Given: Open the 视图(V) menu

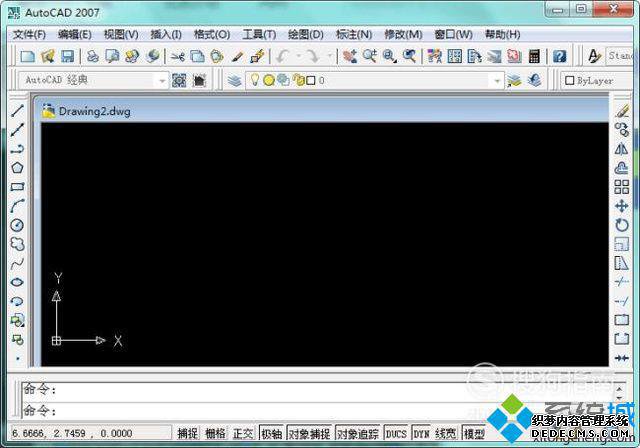Looking at the screenshot, I should [121, 35].
